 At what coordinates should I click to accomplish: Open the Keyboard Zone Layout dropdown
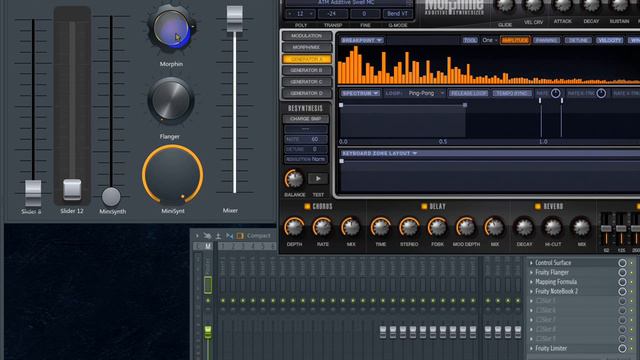point(379,153)
